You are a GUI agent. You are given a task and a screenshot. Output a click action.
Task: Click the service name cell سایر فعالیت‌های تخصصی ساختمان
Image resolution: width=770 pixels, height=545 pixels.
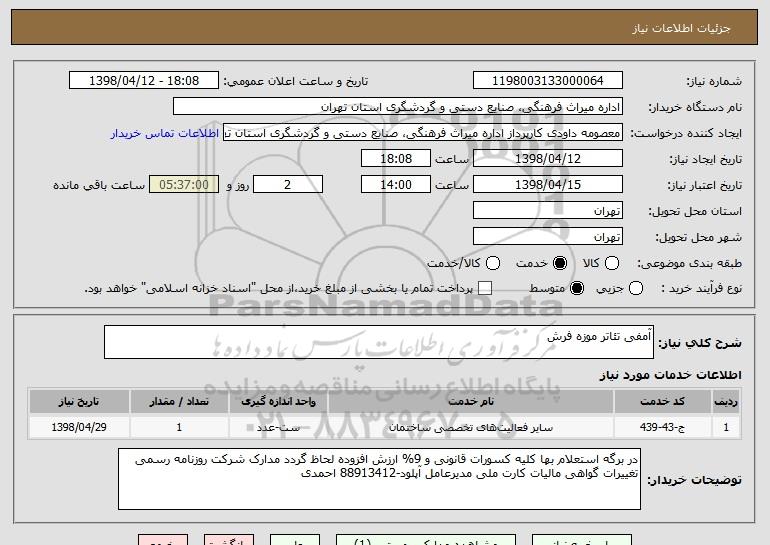[x=470, y=427]
